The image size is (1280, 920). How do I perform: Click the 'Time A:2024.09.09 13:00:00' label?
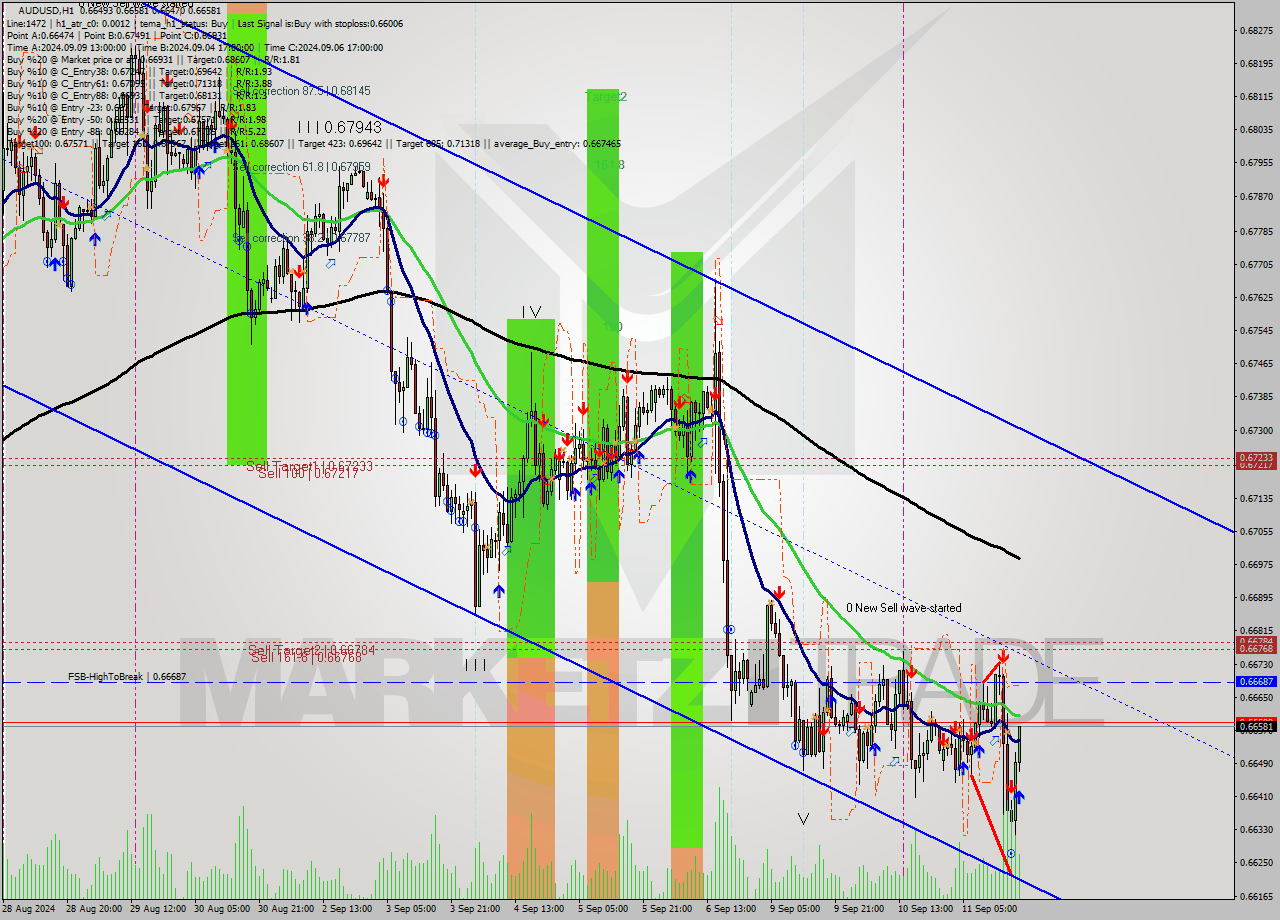tap(66, 47)
